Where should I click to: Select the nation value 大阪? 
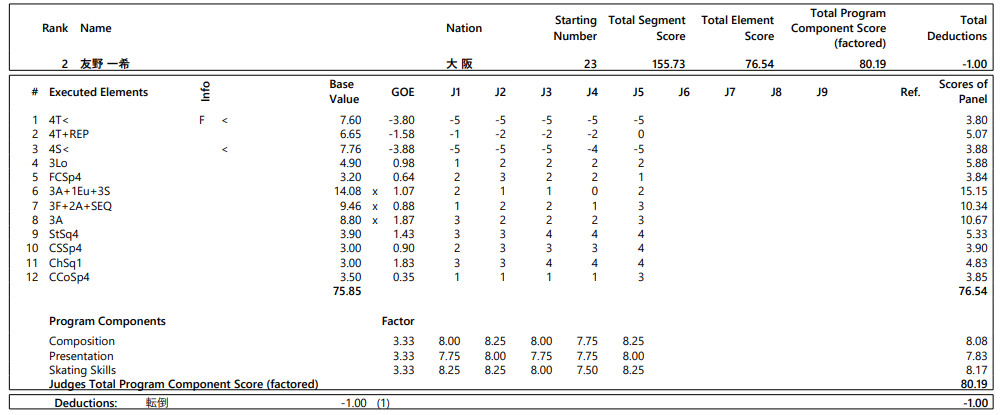(x=460, y=63)
